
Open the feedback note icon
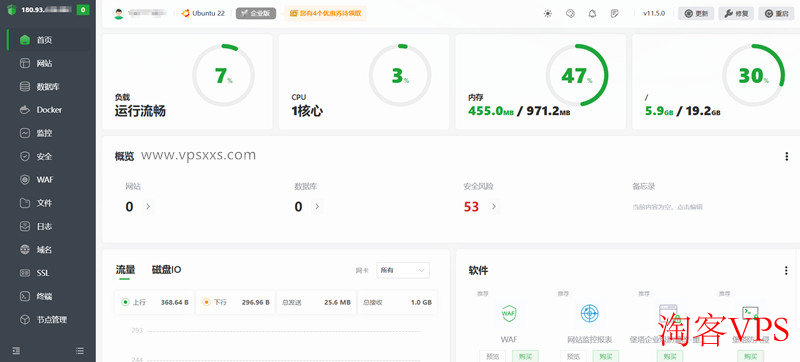point(615,14)
